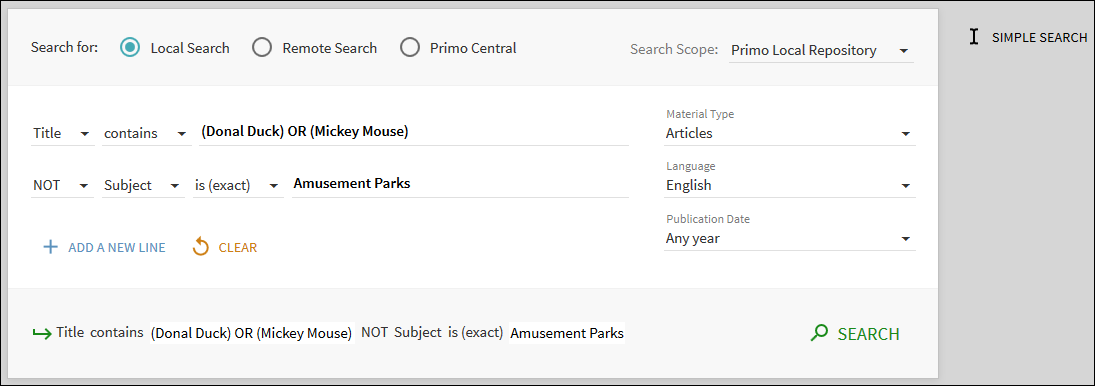Screen dimensions: 1095x386
Task: Click ADD A NEW LINE link
Action: pyautogui.click(x=117, y=247)
